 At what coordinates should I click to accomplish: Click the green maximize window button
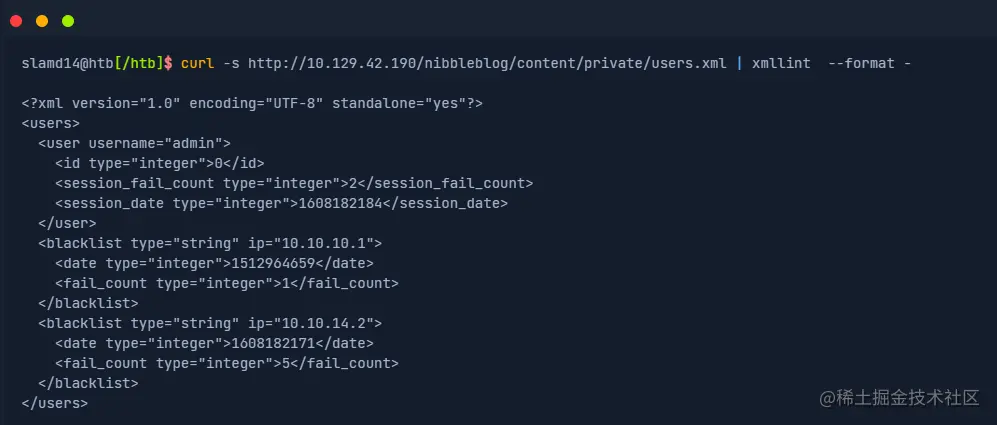tap(68, 20)
